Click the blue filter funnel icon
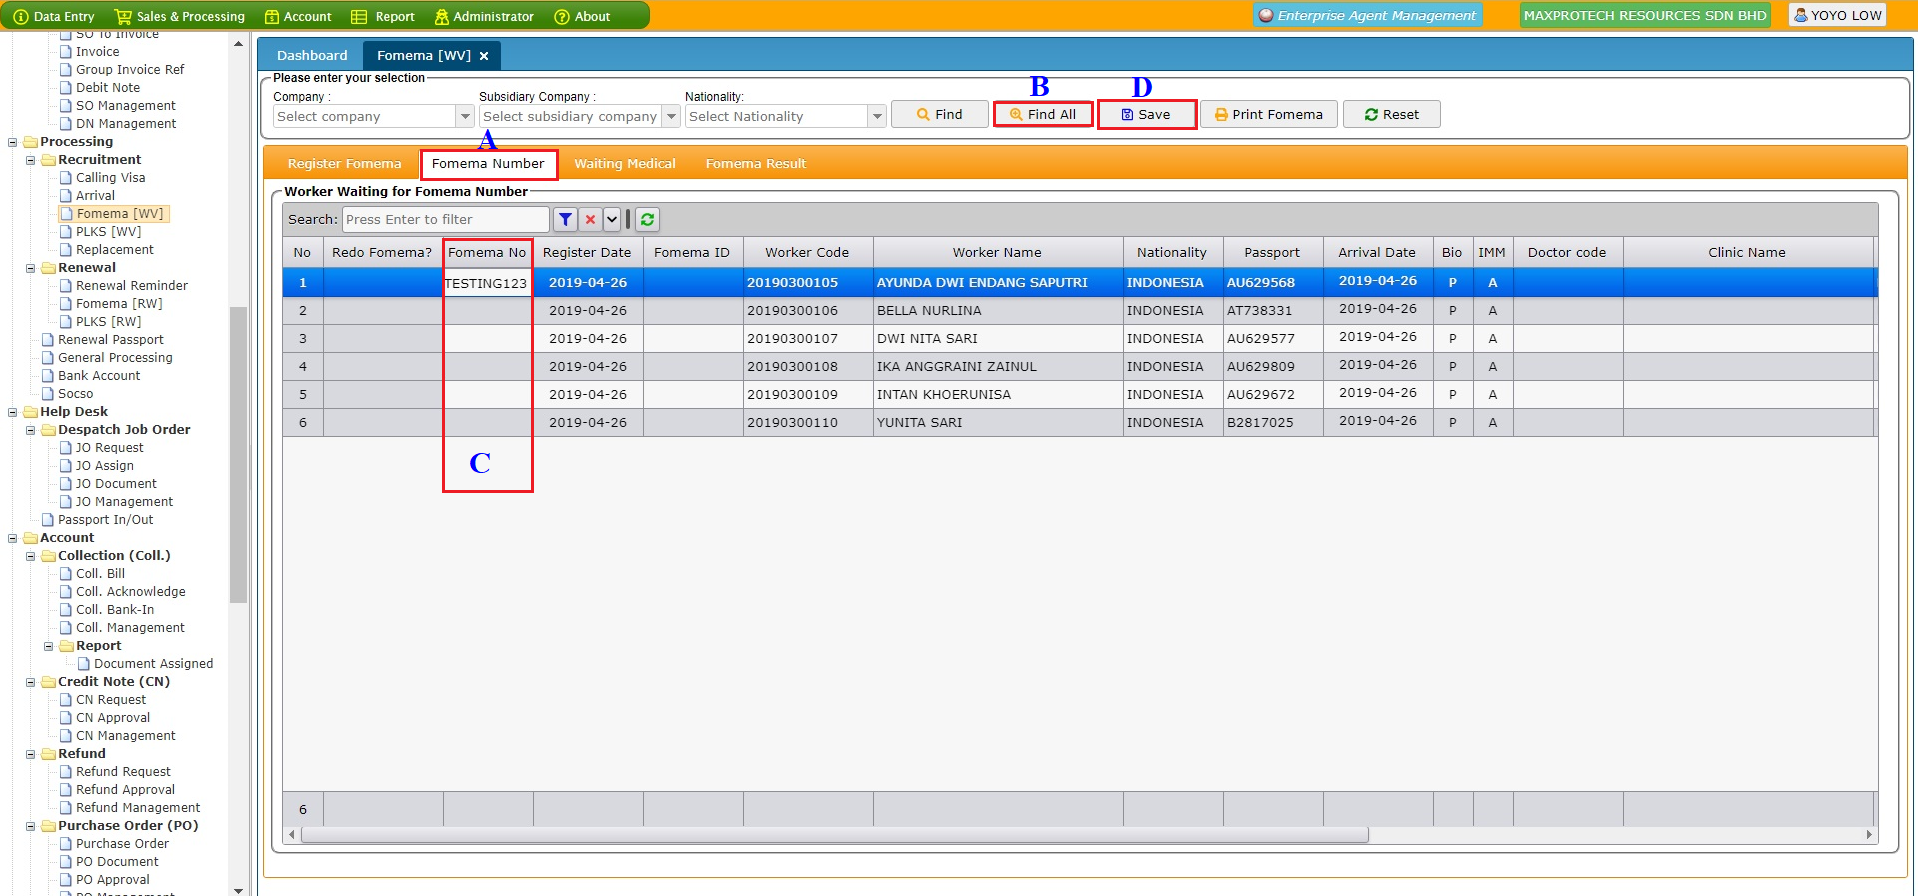This screenshot has height=896, width=1918. point(565,220)
